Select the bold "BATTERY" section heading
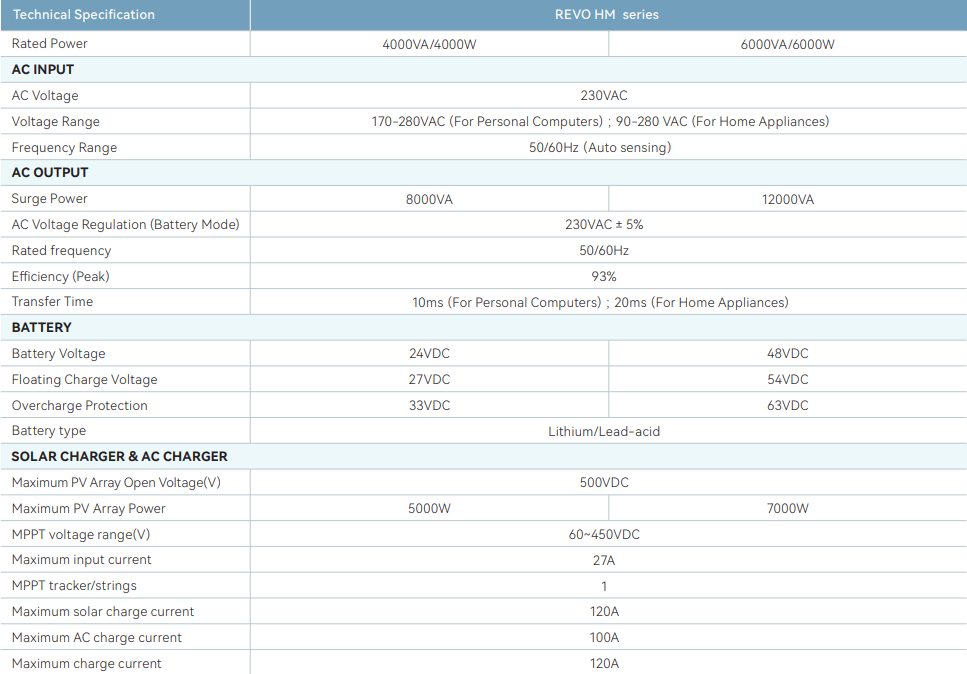967x674 pixels. coord(41,327)
